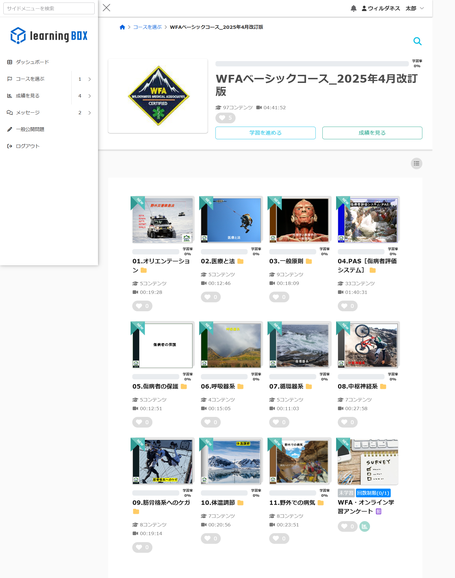Click 08.中枢神経系 bike thumbnail

[368, 345]
